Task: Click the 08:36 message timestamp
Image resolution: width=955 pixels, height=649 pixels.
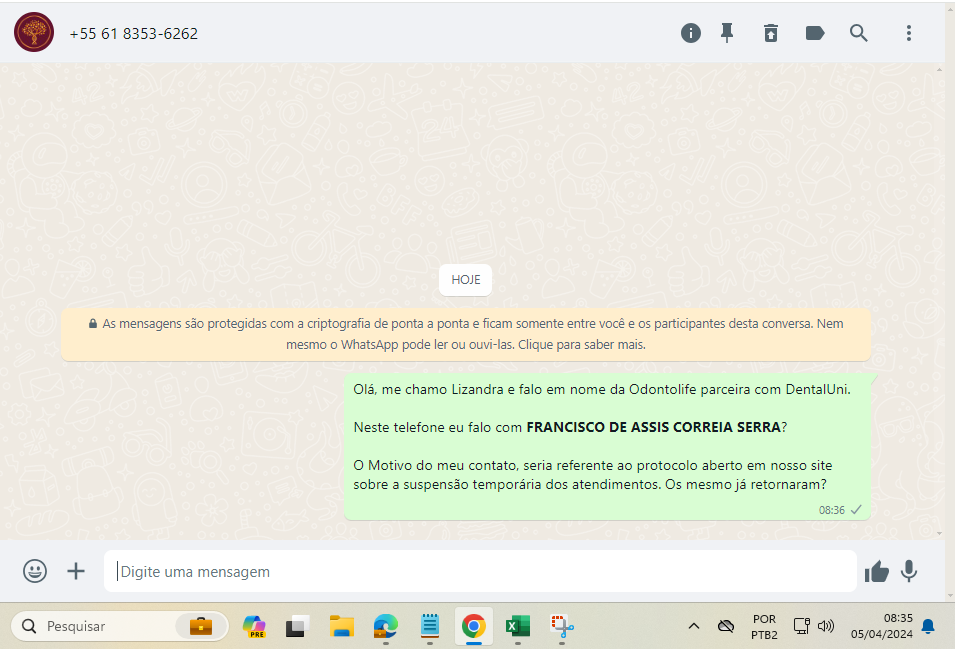Action: [x=831, y=510]
